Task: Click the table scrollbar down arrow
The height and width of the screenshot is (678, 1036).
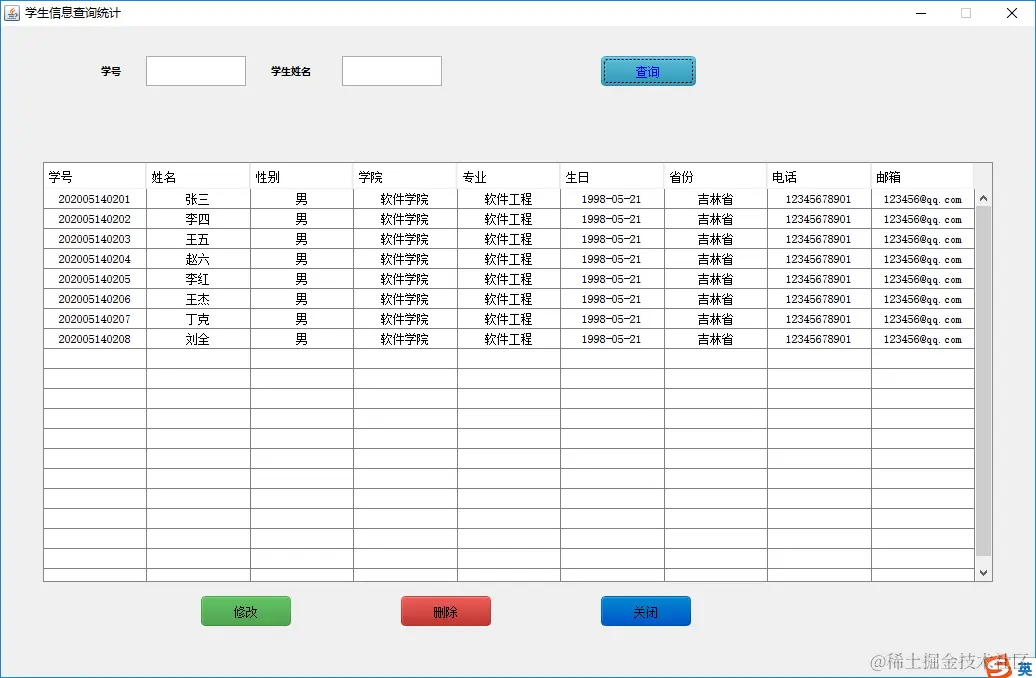Action: [x=983, y=573]
